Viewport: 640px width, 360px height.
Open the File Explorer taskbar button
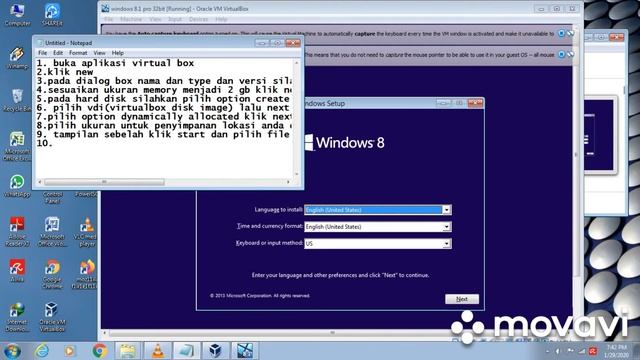[128, 351]
